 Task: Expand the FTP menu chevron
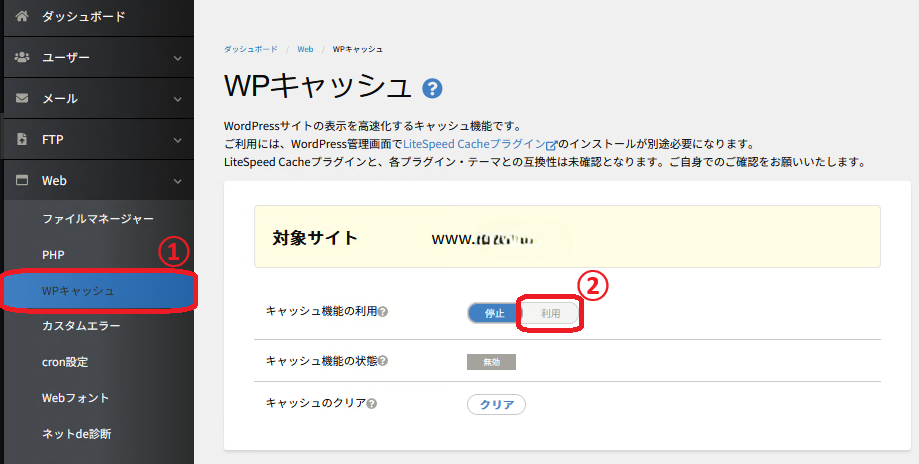(x=178, y=140)
